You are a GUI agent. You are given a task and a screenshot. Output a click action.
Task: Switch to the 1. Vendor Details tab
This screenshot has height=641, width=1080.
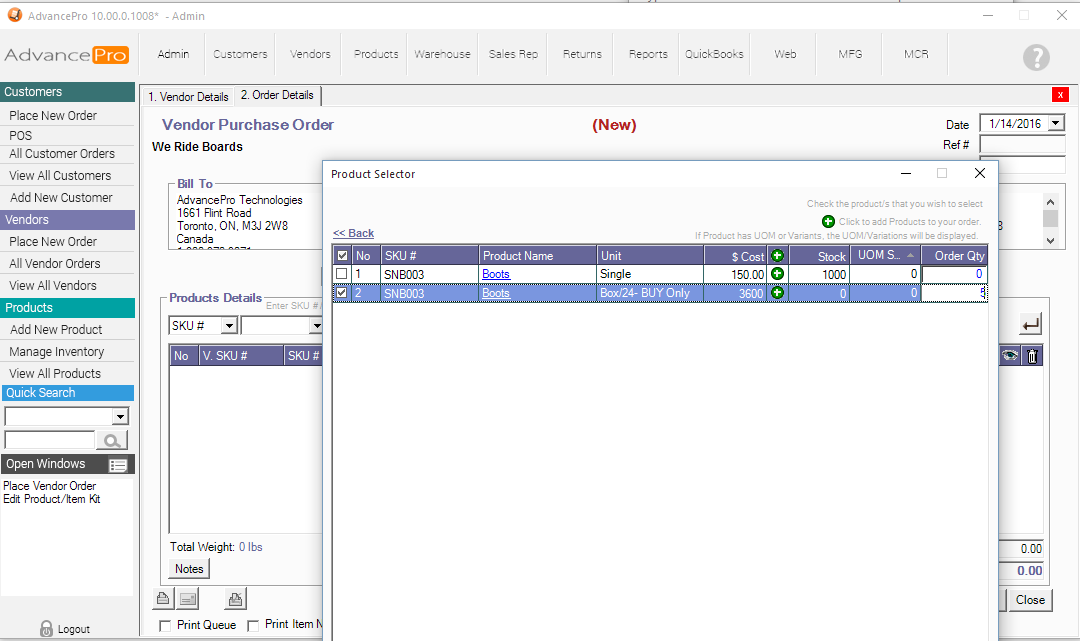[x=188, y=97]
